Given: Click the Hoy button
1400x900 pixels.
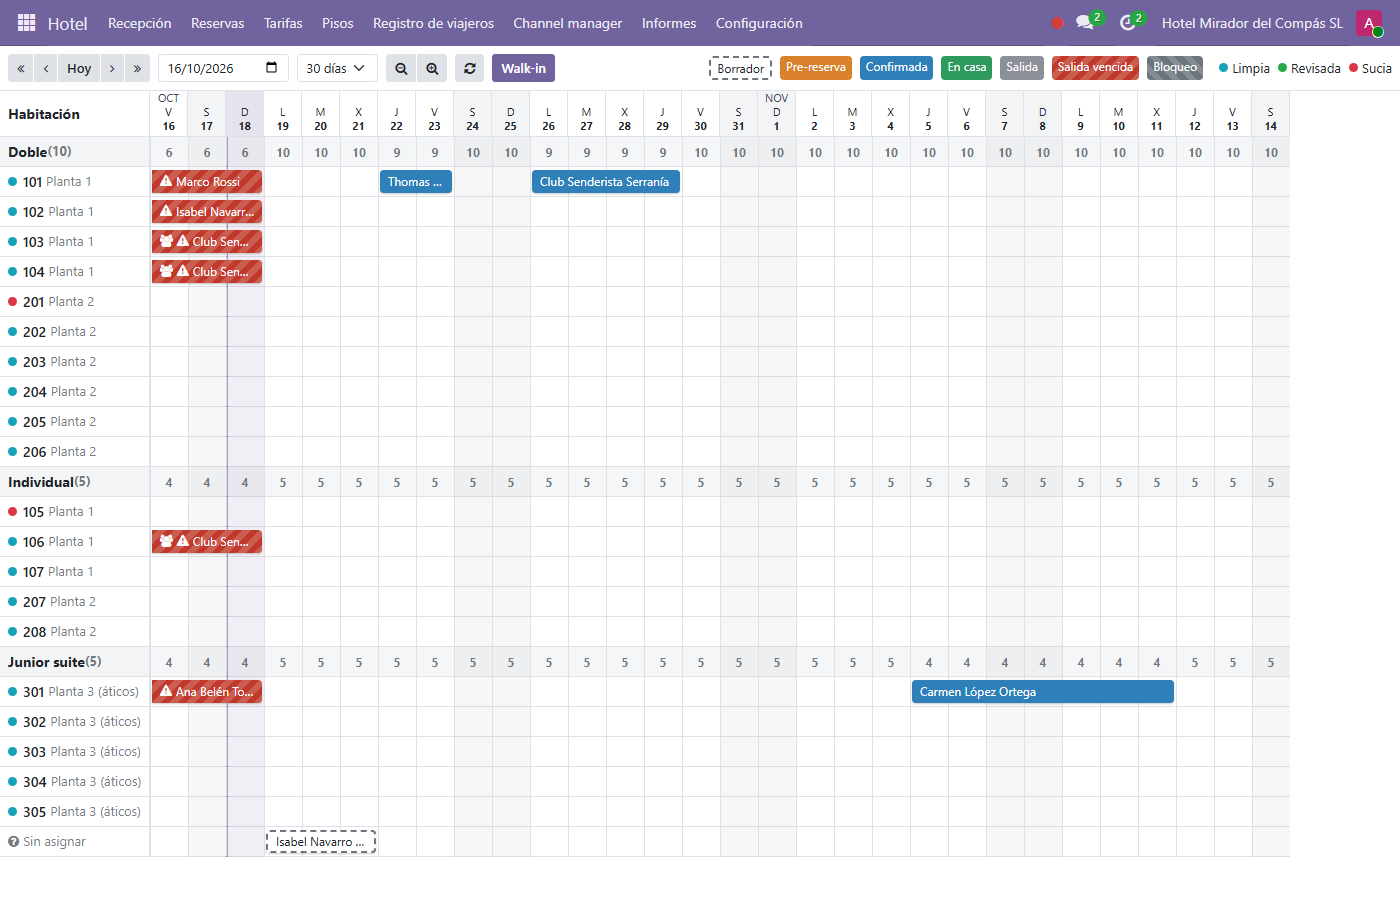Looking at the screenshot, I should (x=79, y=68).
